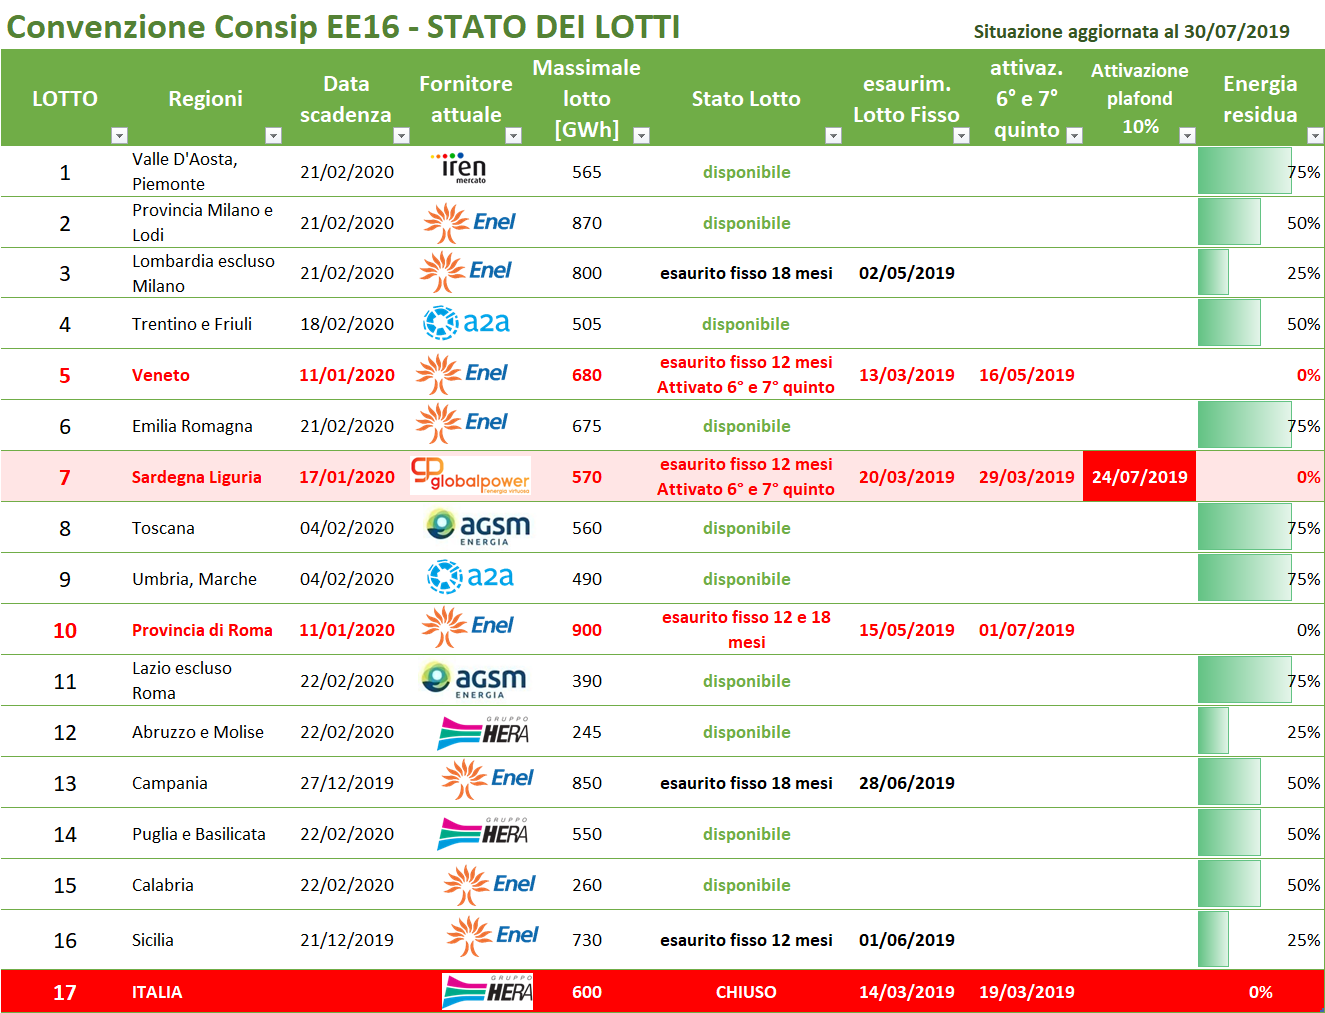Select the CHIUSO status cell for ITALIA
The width and height of the screenshot is (1325, 1013).
click(746, 992)
